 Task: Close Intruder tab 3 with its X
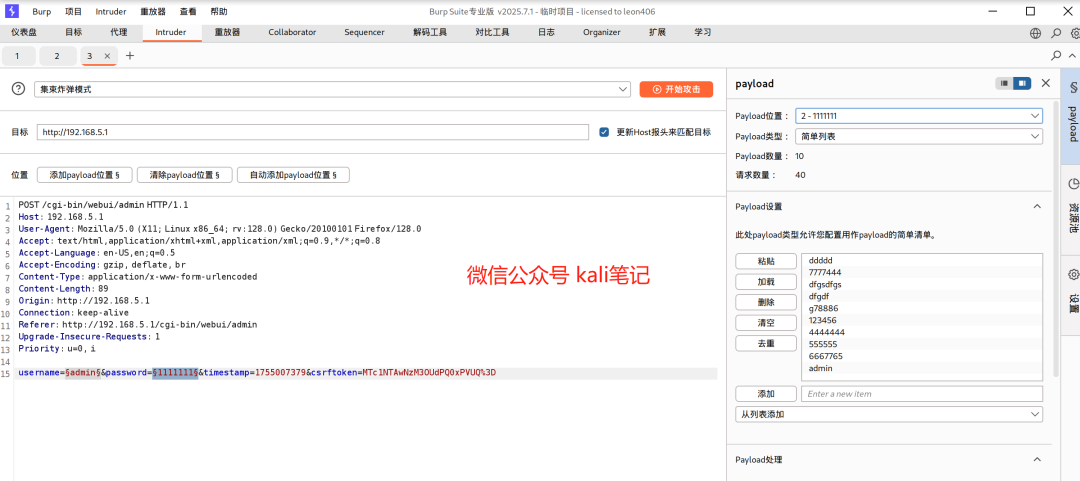(x=107, y=56)
